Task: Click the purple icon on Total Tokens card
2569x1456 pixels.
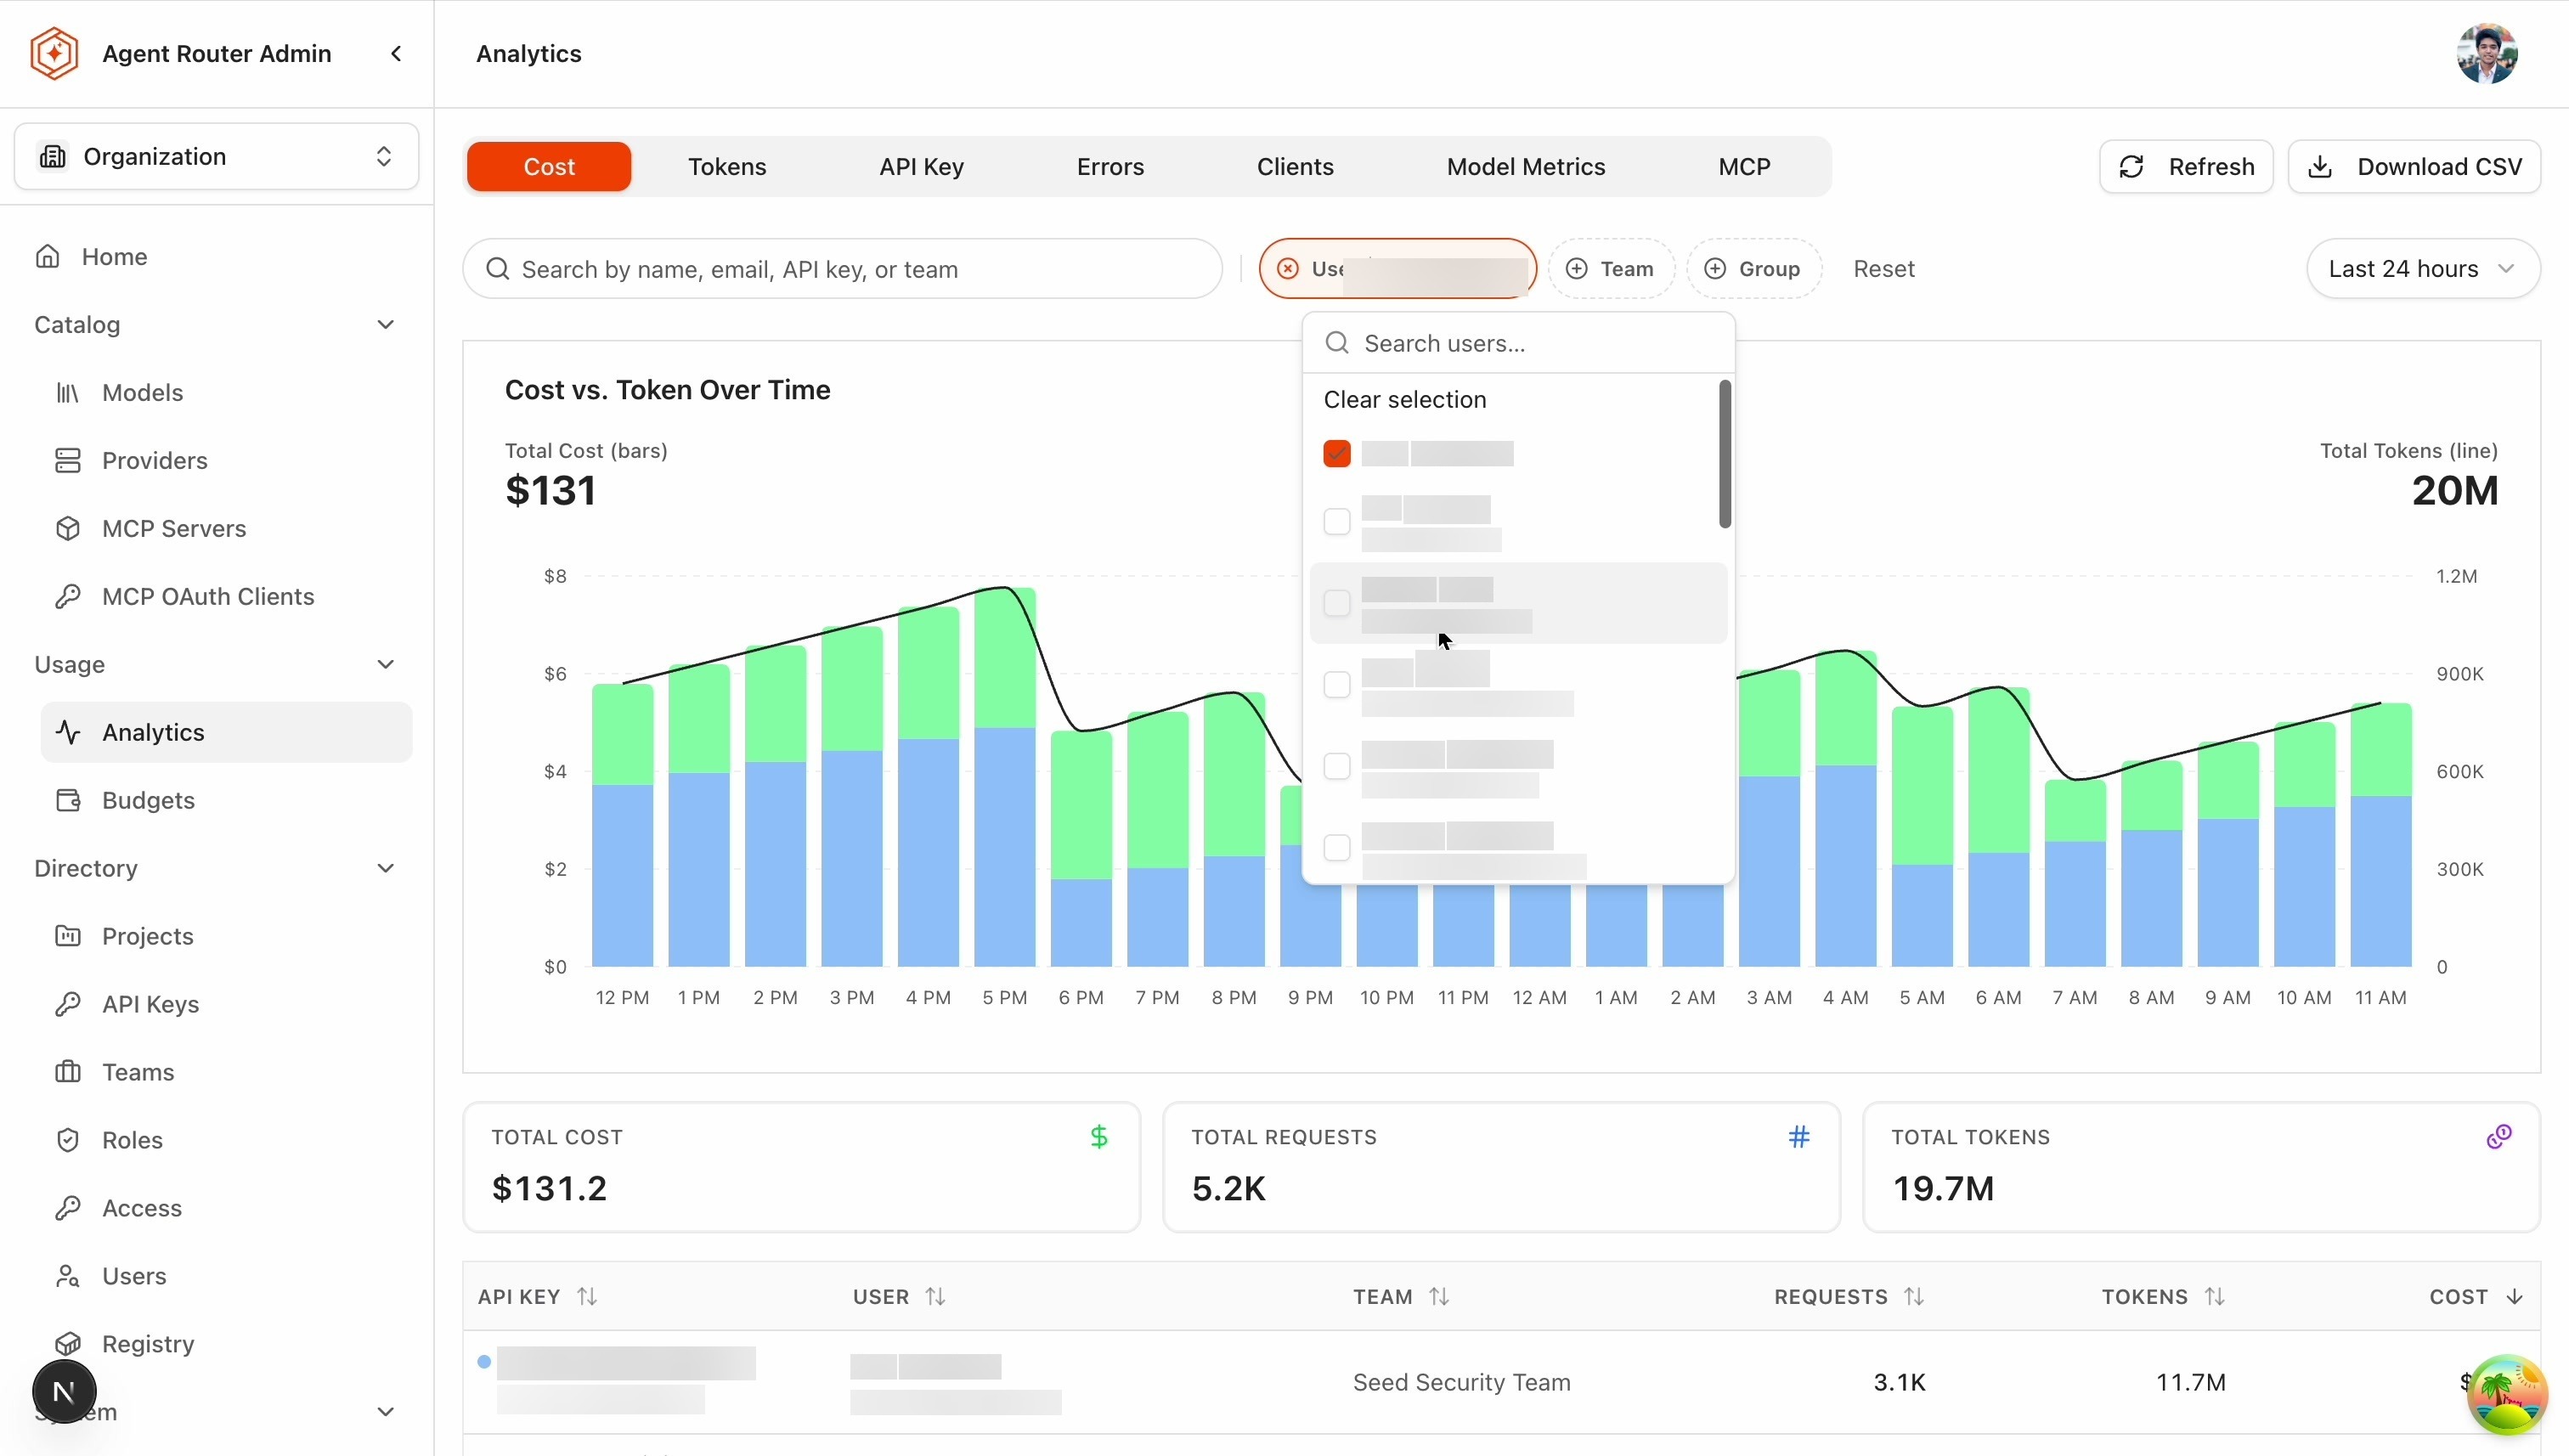Action: (x=2498, y=1136)
